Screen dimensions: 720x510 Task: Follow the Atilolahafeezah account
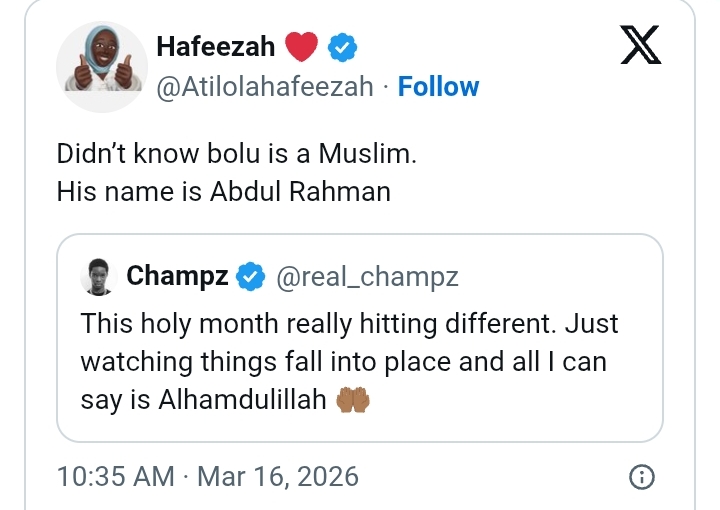(x=438, y=87)
